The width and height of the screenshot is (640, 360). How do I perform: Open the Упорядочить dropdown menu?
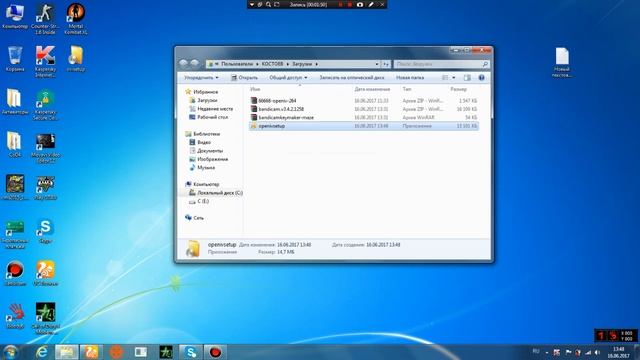pyautogui.click(x=201, y=78)
